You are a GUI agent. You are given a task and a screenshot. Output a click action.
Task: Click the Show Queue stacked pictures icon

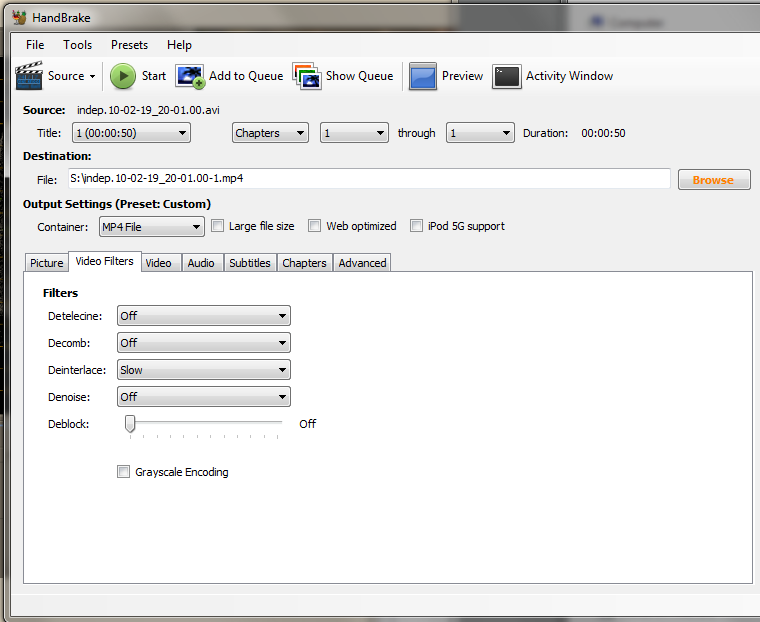[307, 76]
